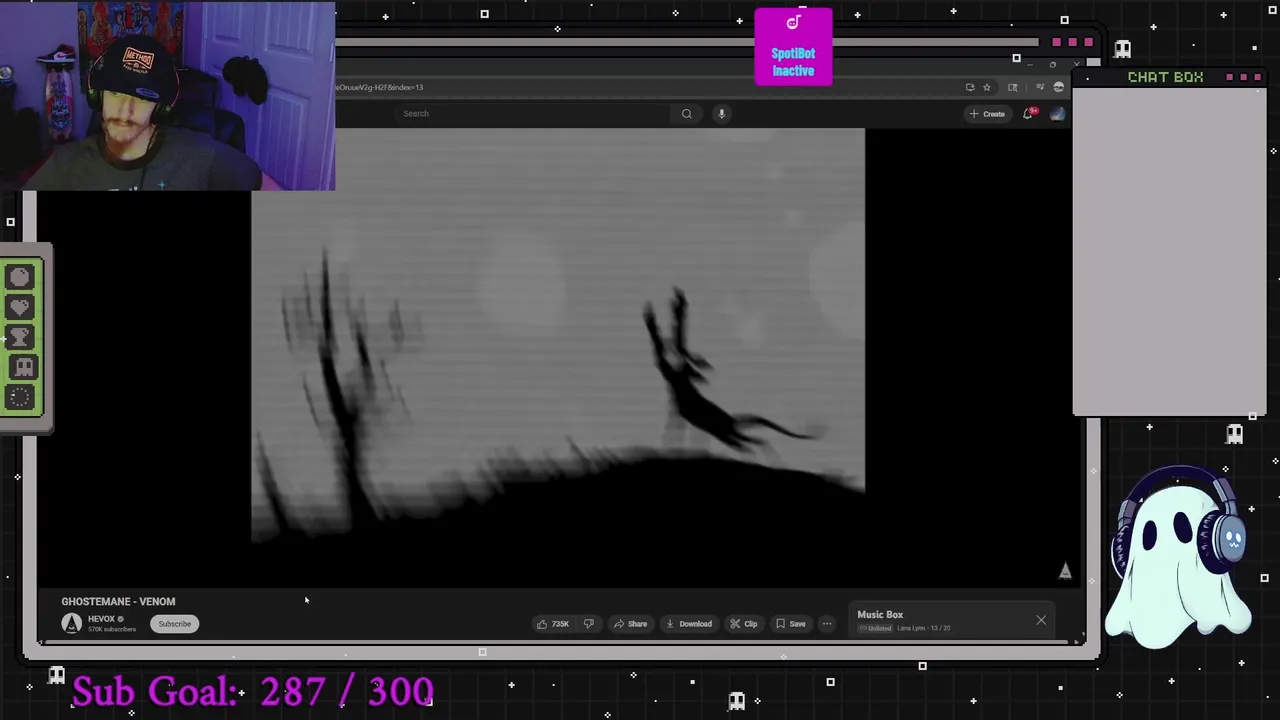
Task: Click the browser address bar URL
Action: click(x=380, y=87)
